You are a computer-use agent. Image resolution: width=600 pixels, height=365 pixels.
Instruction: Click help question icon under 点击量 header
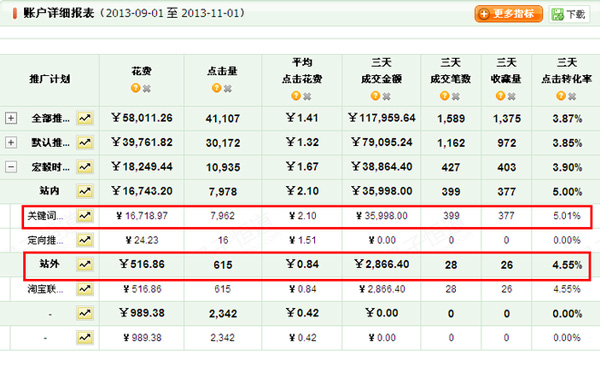coord(217,88)
